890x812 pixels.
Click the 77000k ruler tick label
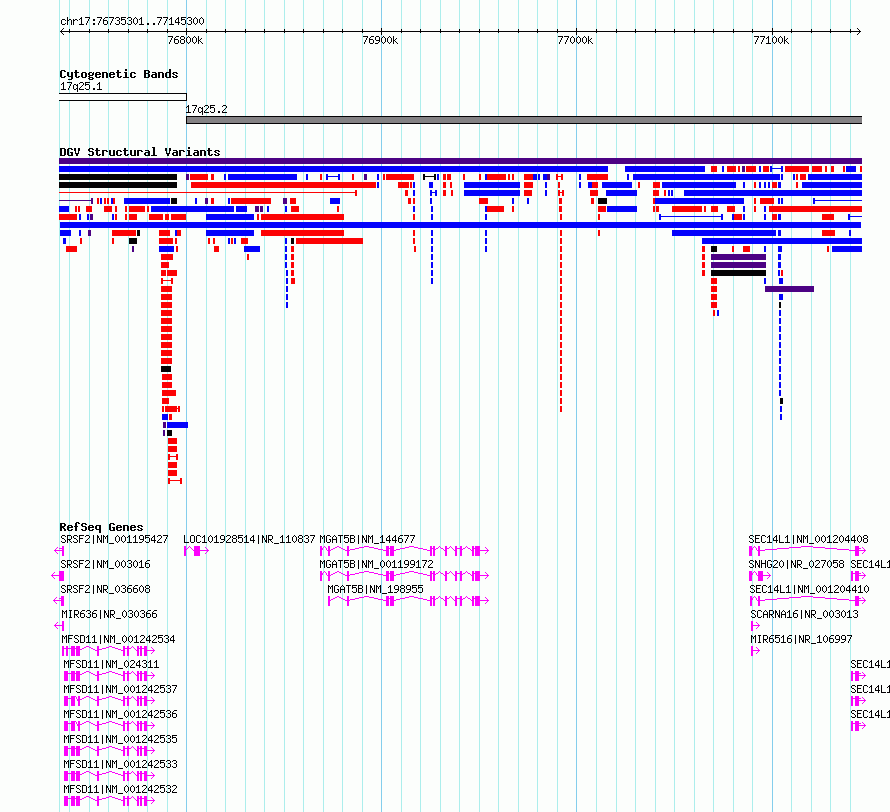pos(576,40)
